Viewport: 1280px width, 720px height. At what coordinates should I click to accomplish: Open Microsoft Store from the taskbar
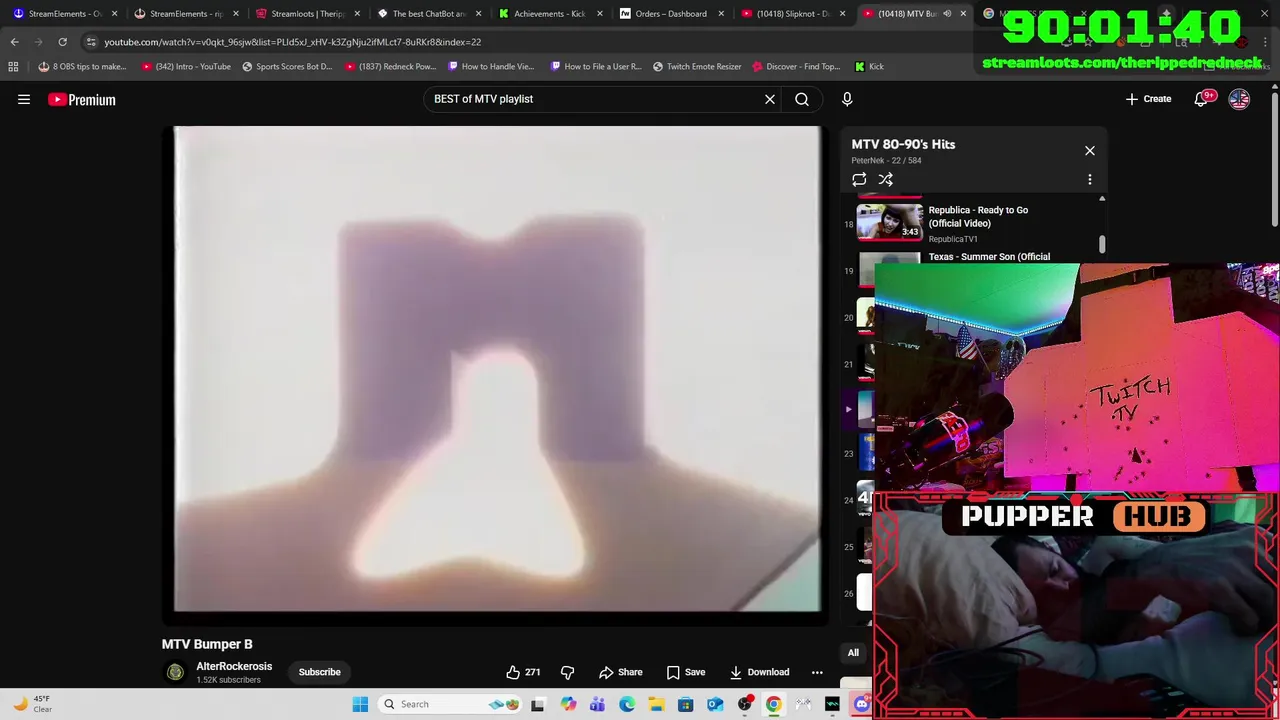685,704
